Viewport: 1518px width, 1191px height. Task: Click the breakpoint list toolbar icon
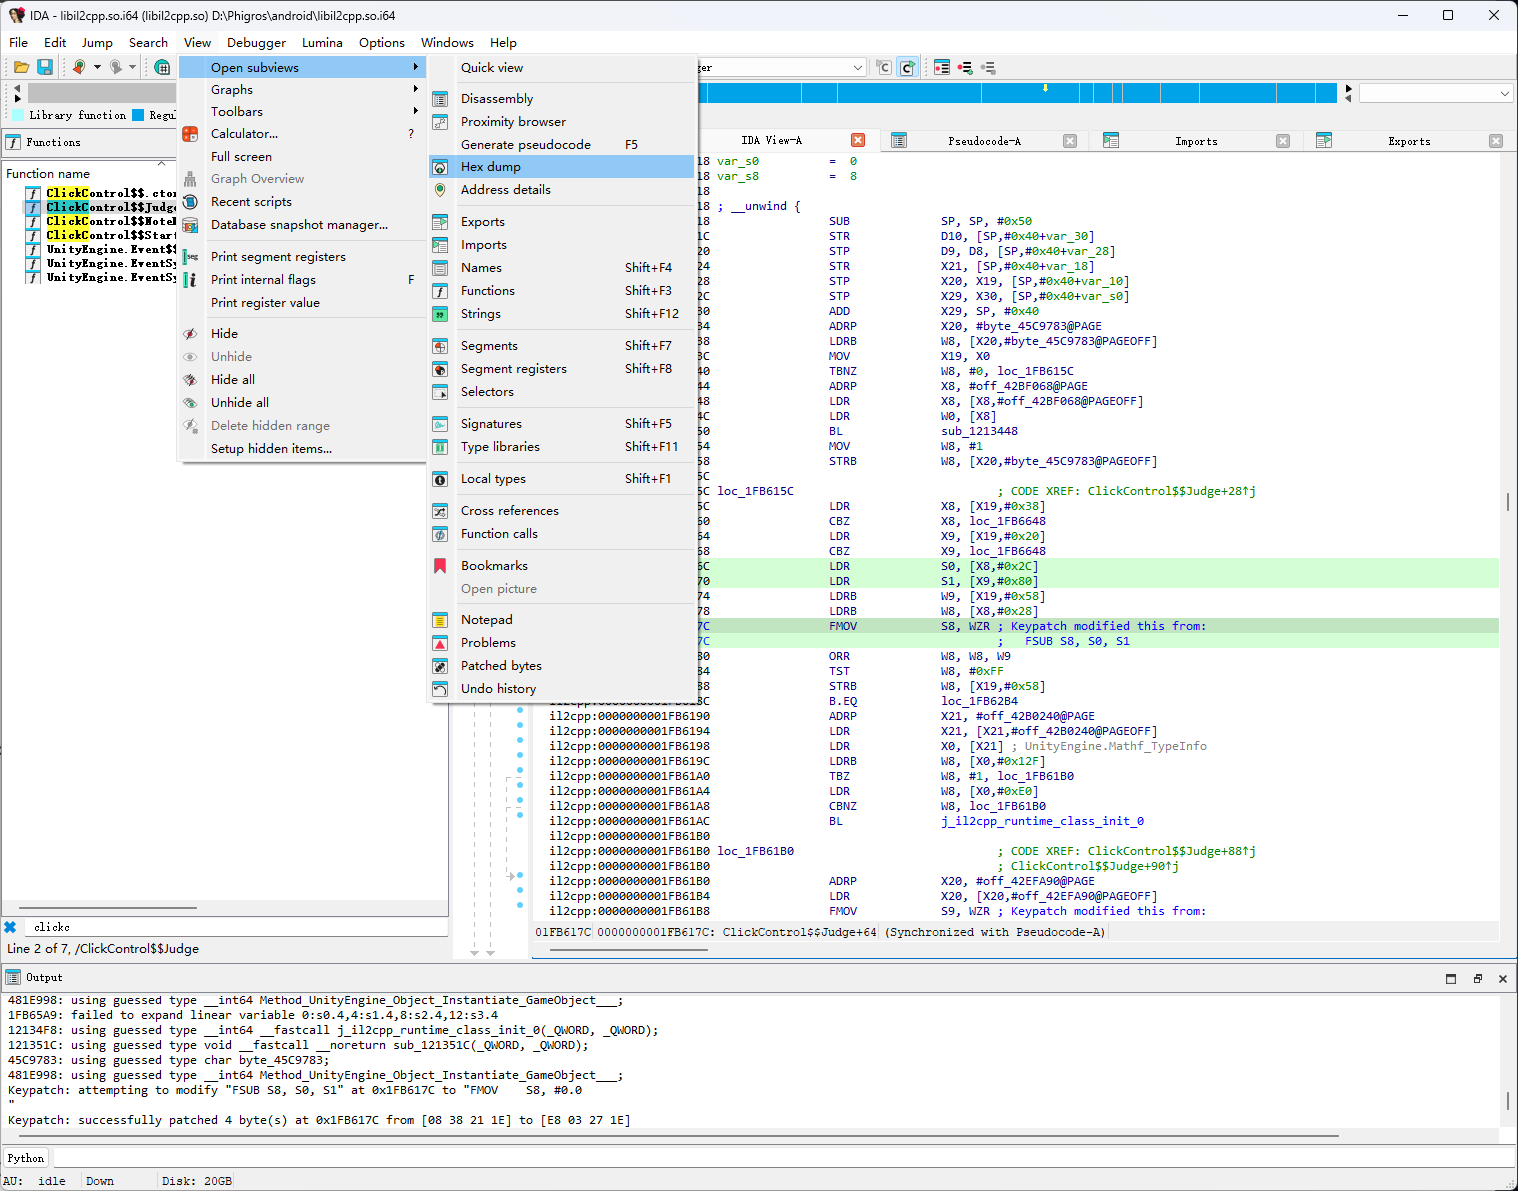click(942, 67)
